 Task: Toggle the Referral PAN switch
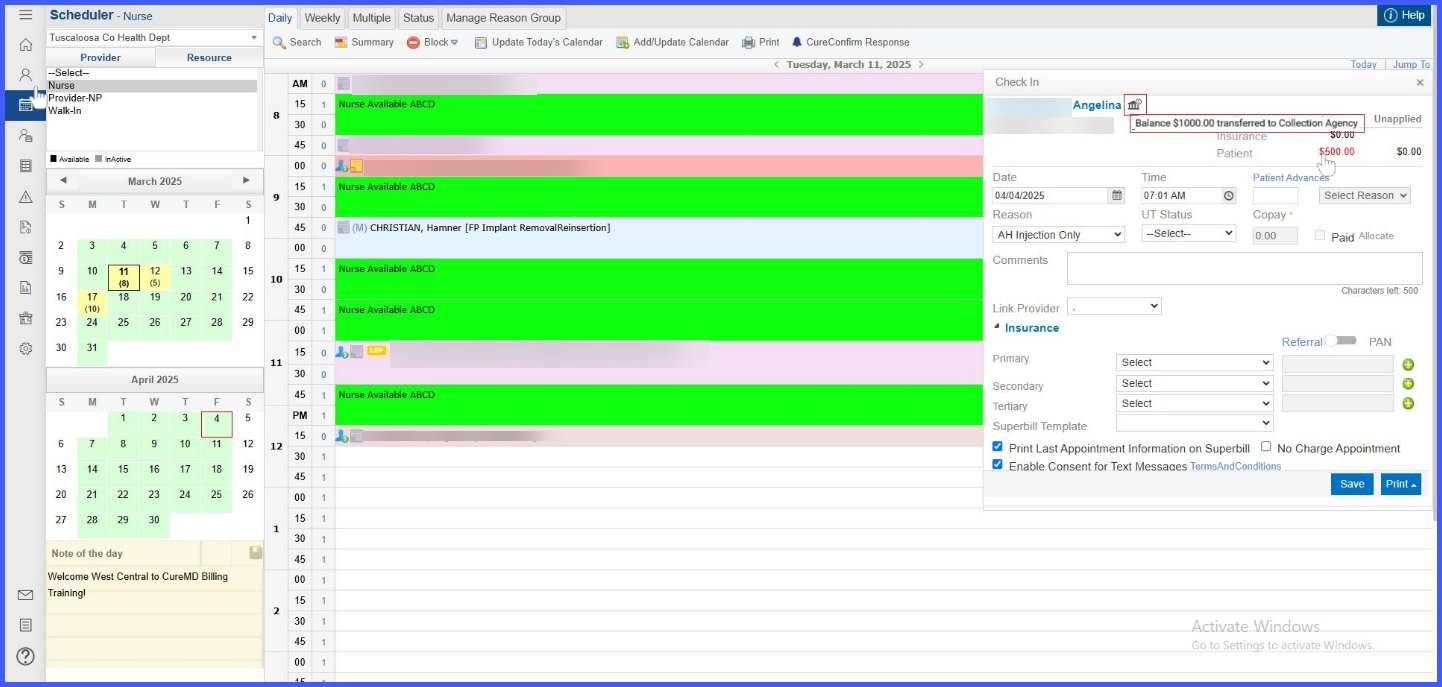pyautogui.click(x=1340, y=341)
